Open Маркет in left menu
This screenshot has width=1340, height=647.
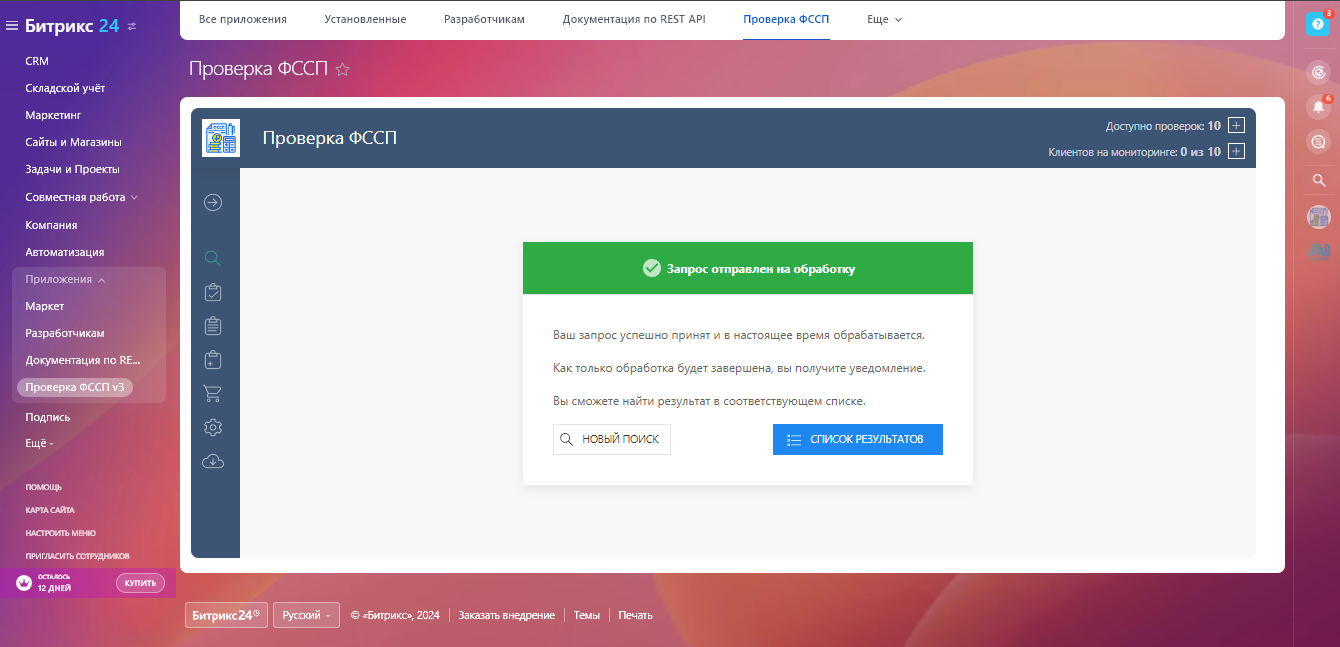tap(45, 306)
